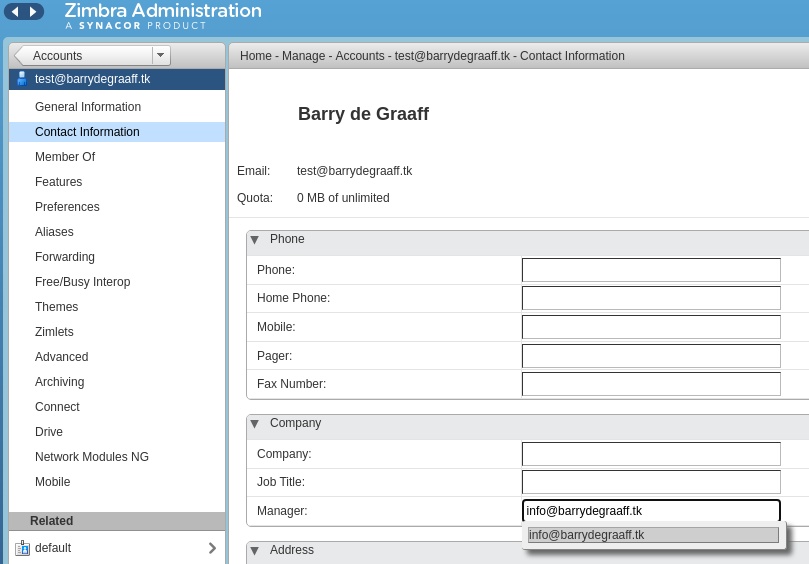Open the General Information page

pos(88,107)
